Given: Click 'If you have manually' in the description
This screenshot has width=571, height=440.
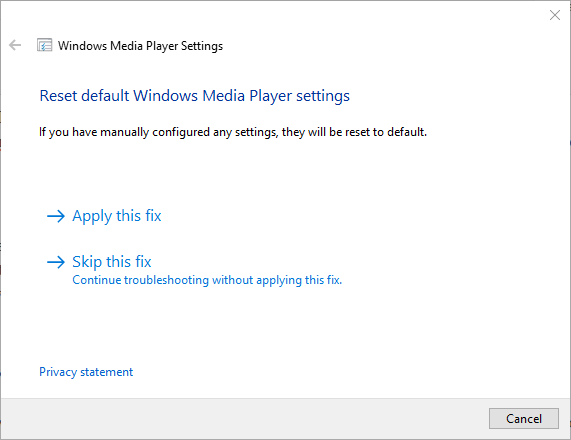Looking at the screenshot, I should click(x=94, y=132).
